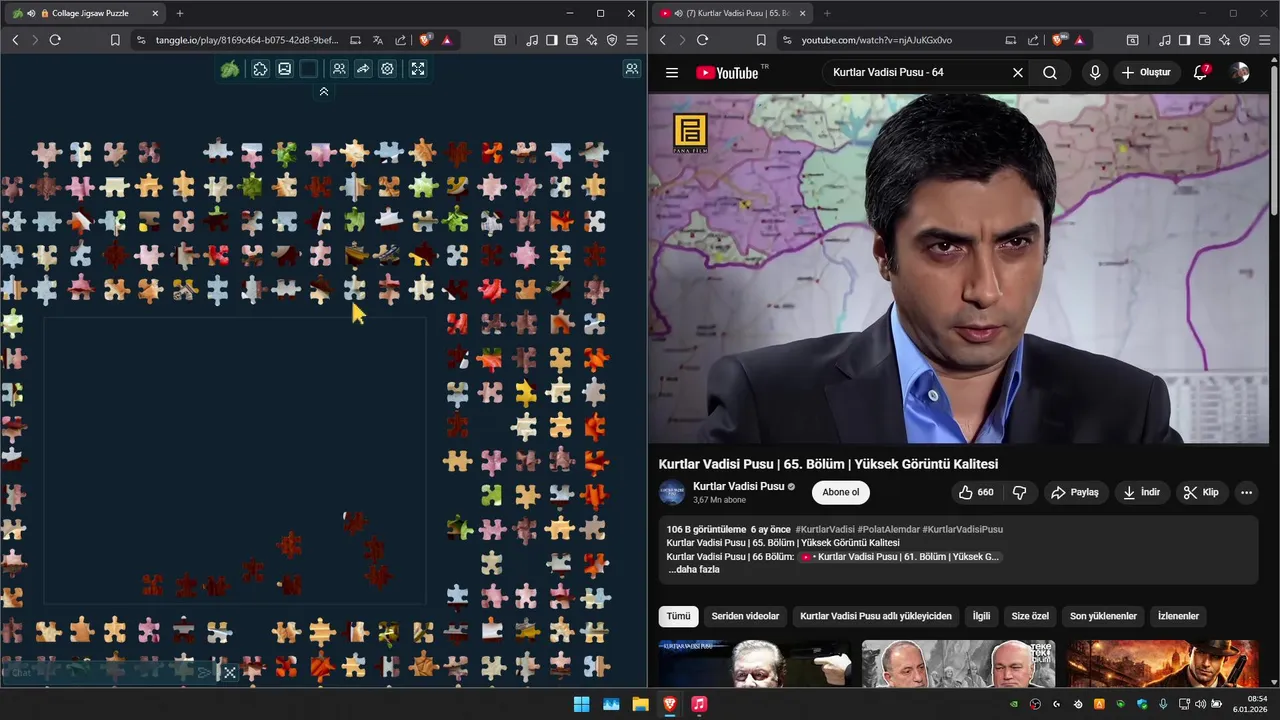Click the share arrow icon in Tanggle
1280x720 pixels.
tap(363, 69)
